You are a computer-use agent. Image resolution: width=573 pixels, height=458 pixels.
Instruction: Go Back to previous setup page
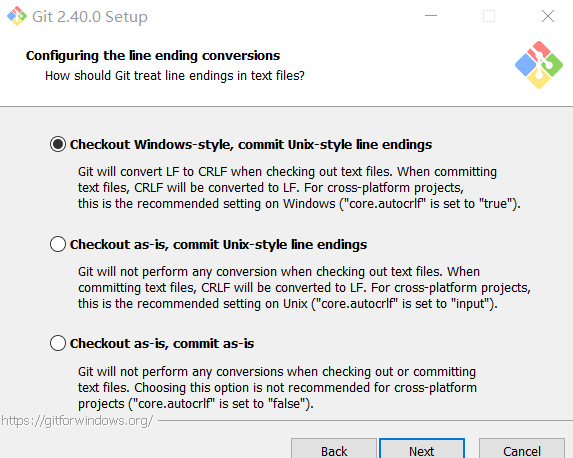click(x=334, y=449)
